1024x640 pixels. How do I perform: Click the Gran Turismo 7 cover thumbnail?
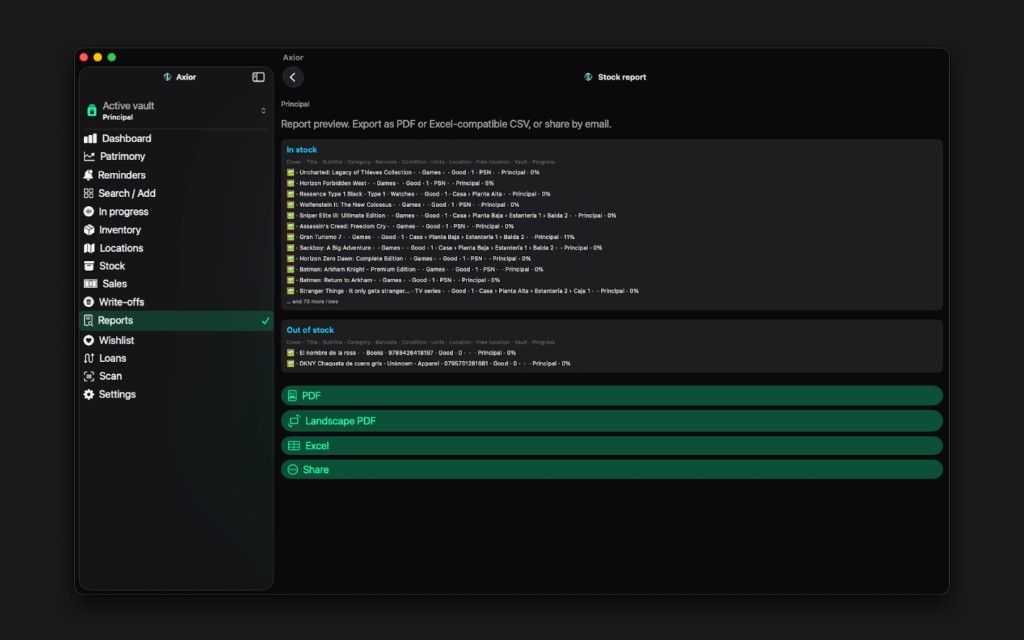(291, 237)
